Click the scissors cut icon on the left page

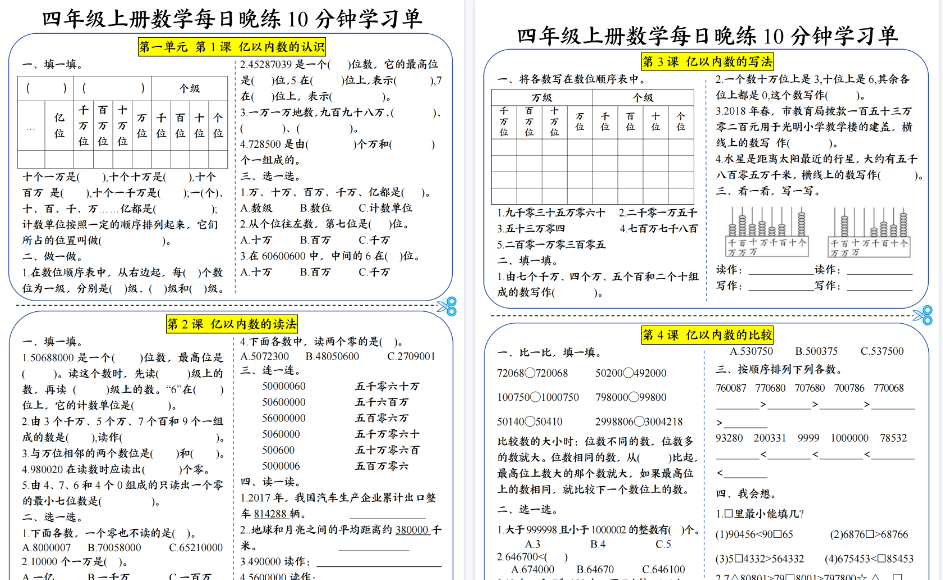tap(447, 305)
